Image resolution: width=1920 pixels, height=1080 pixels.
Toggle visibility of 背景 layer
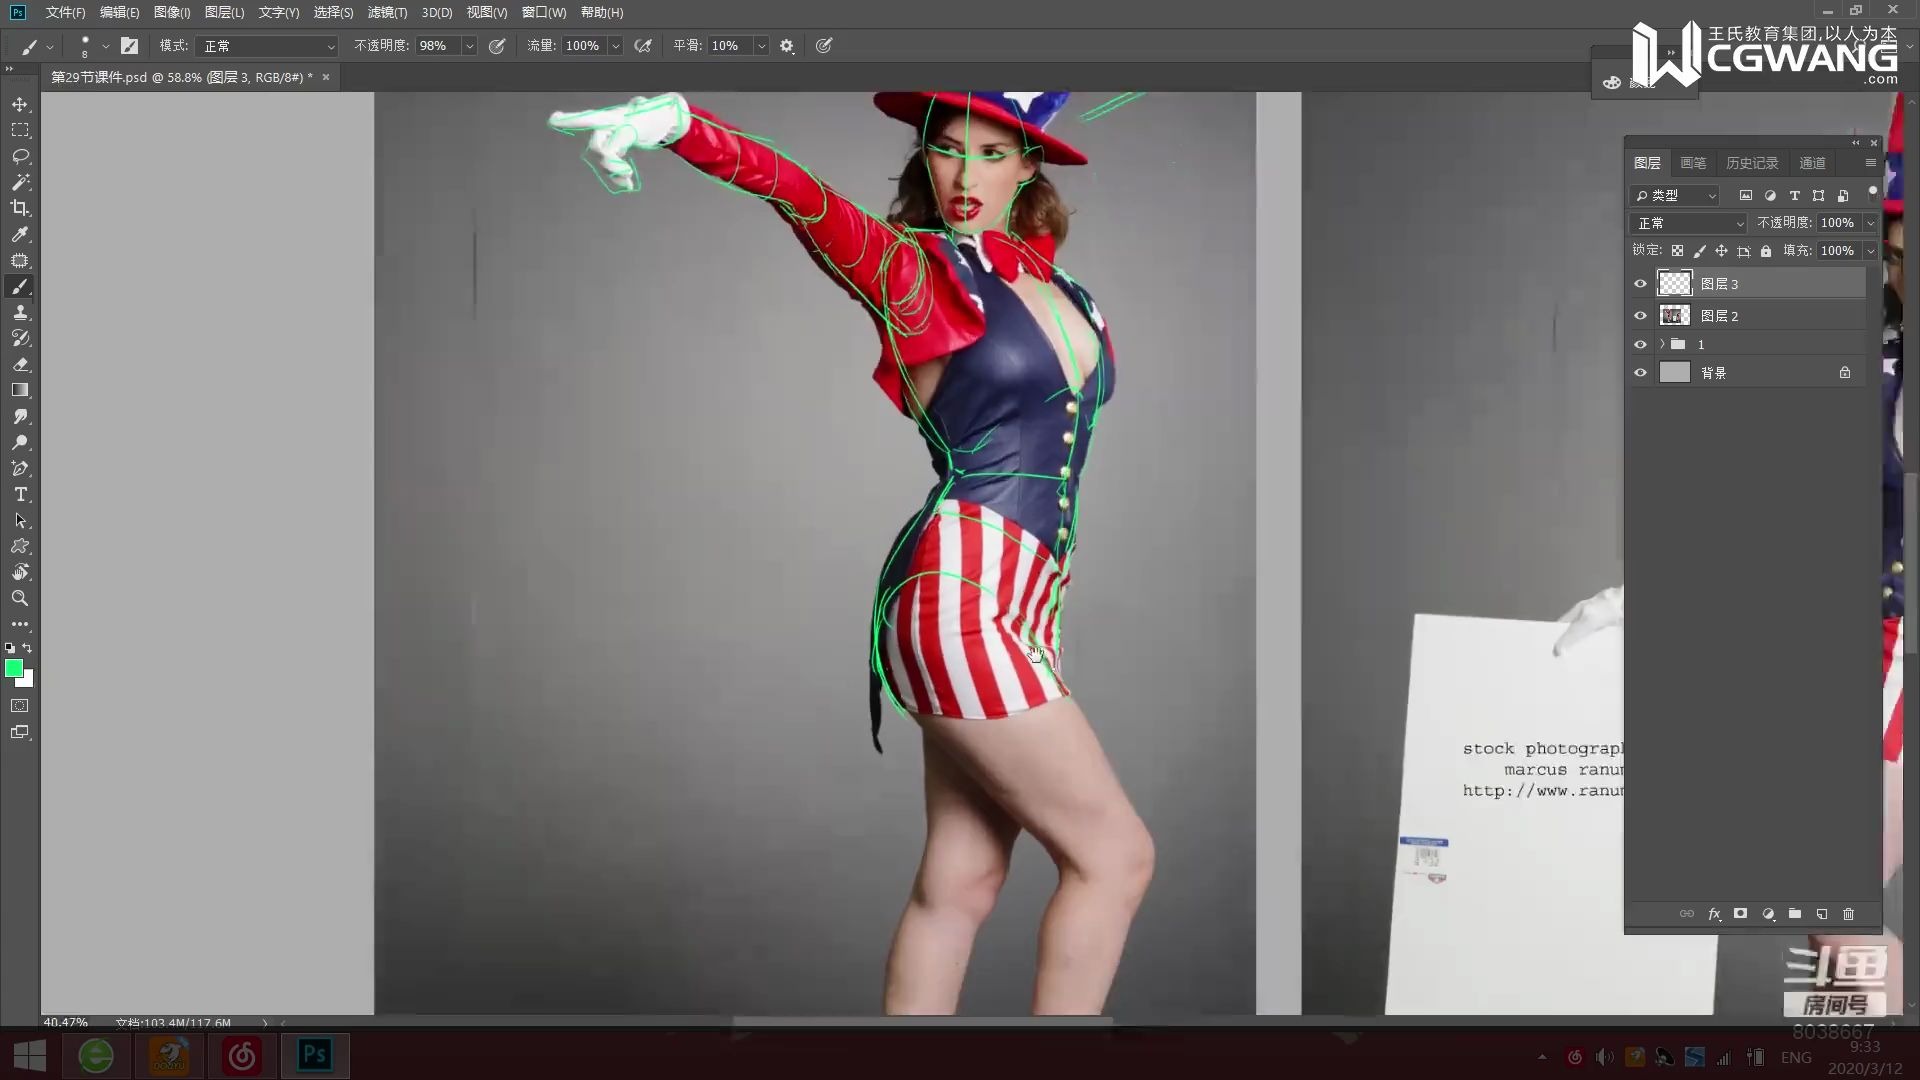(x=1640, y=373)
